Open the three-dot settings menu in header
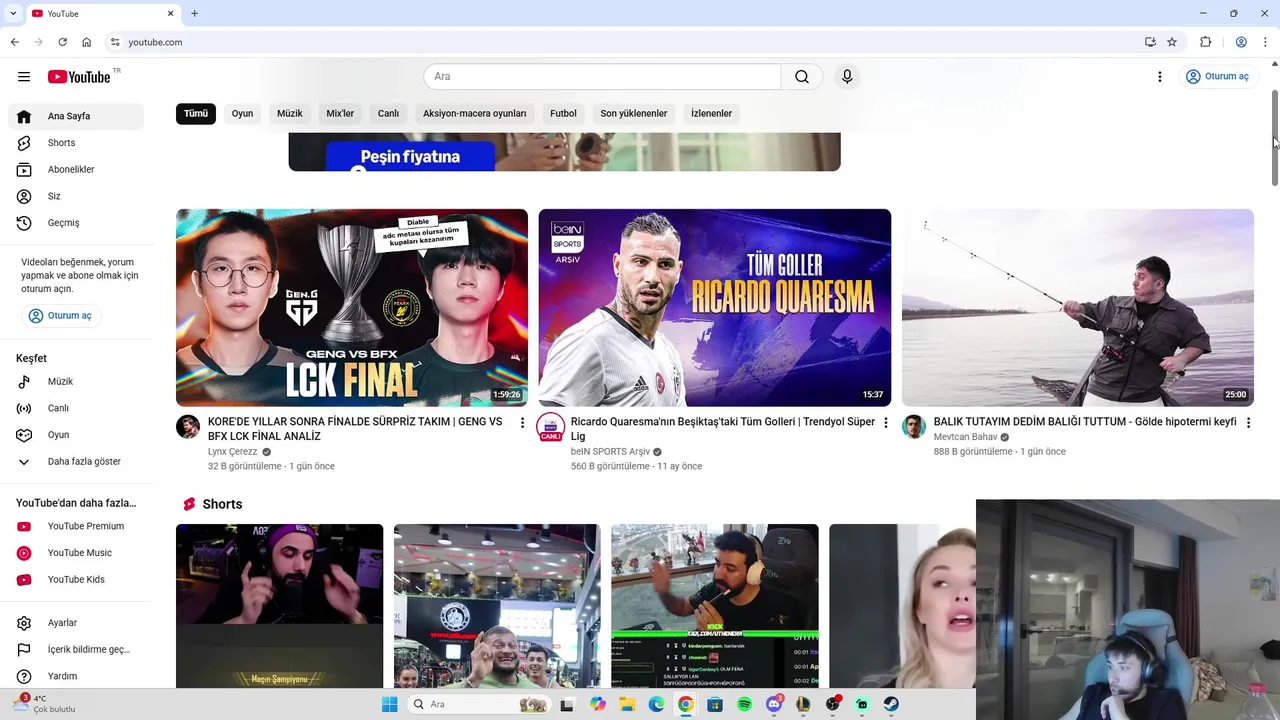 1160,77
